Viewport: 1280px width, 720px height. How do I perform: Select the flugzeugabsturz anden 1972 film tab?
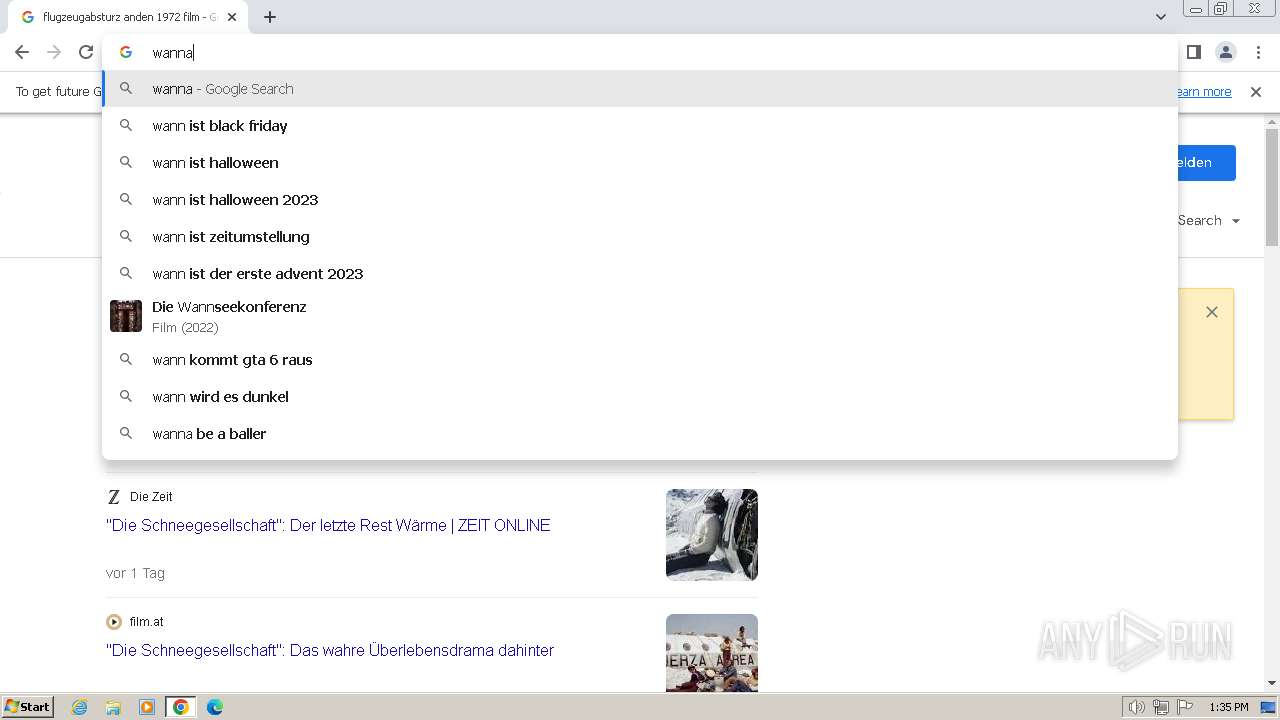click(x=128, y=17)
